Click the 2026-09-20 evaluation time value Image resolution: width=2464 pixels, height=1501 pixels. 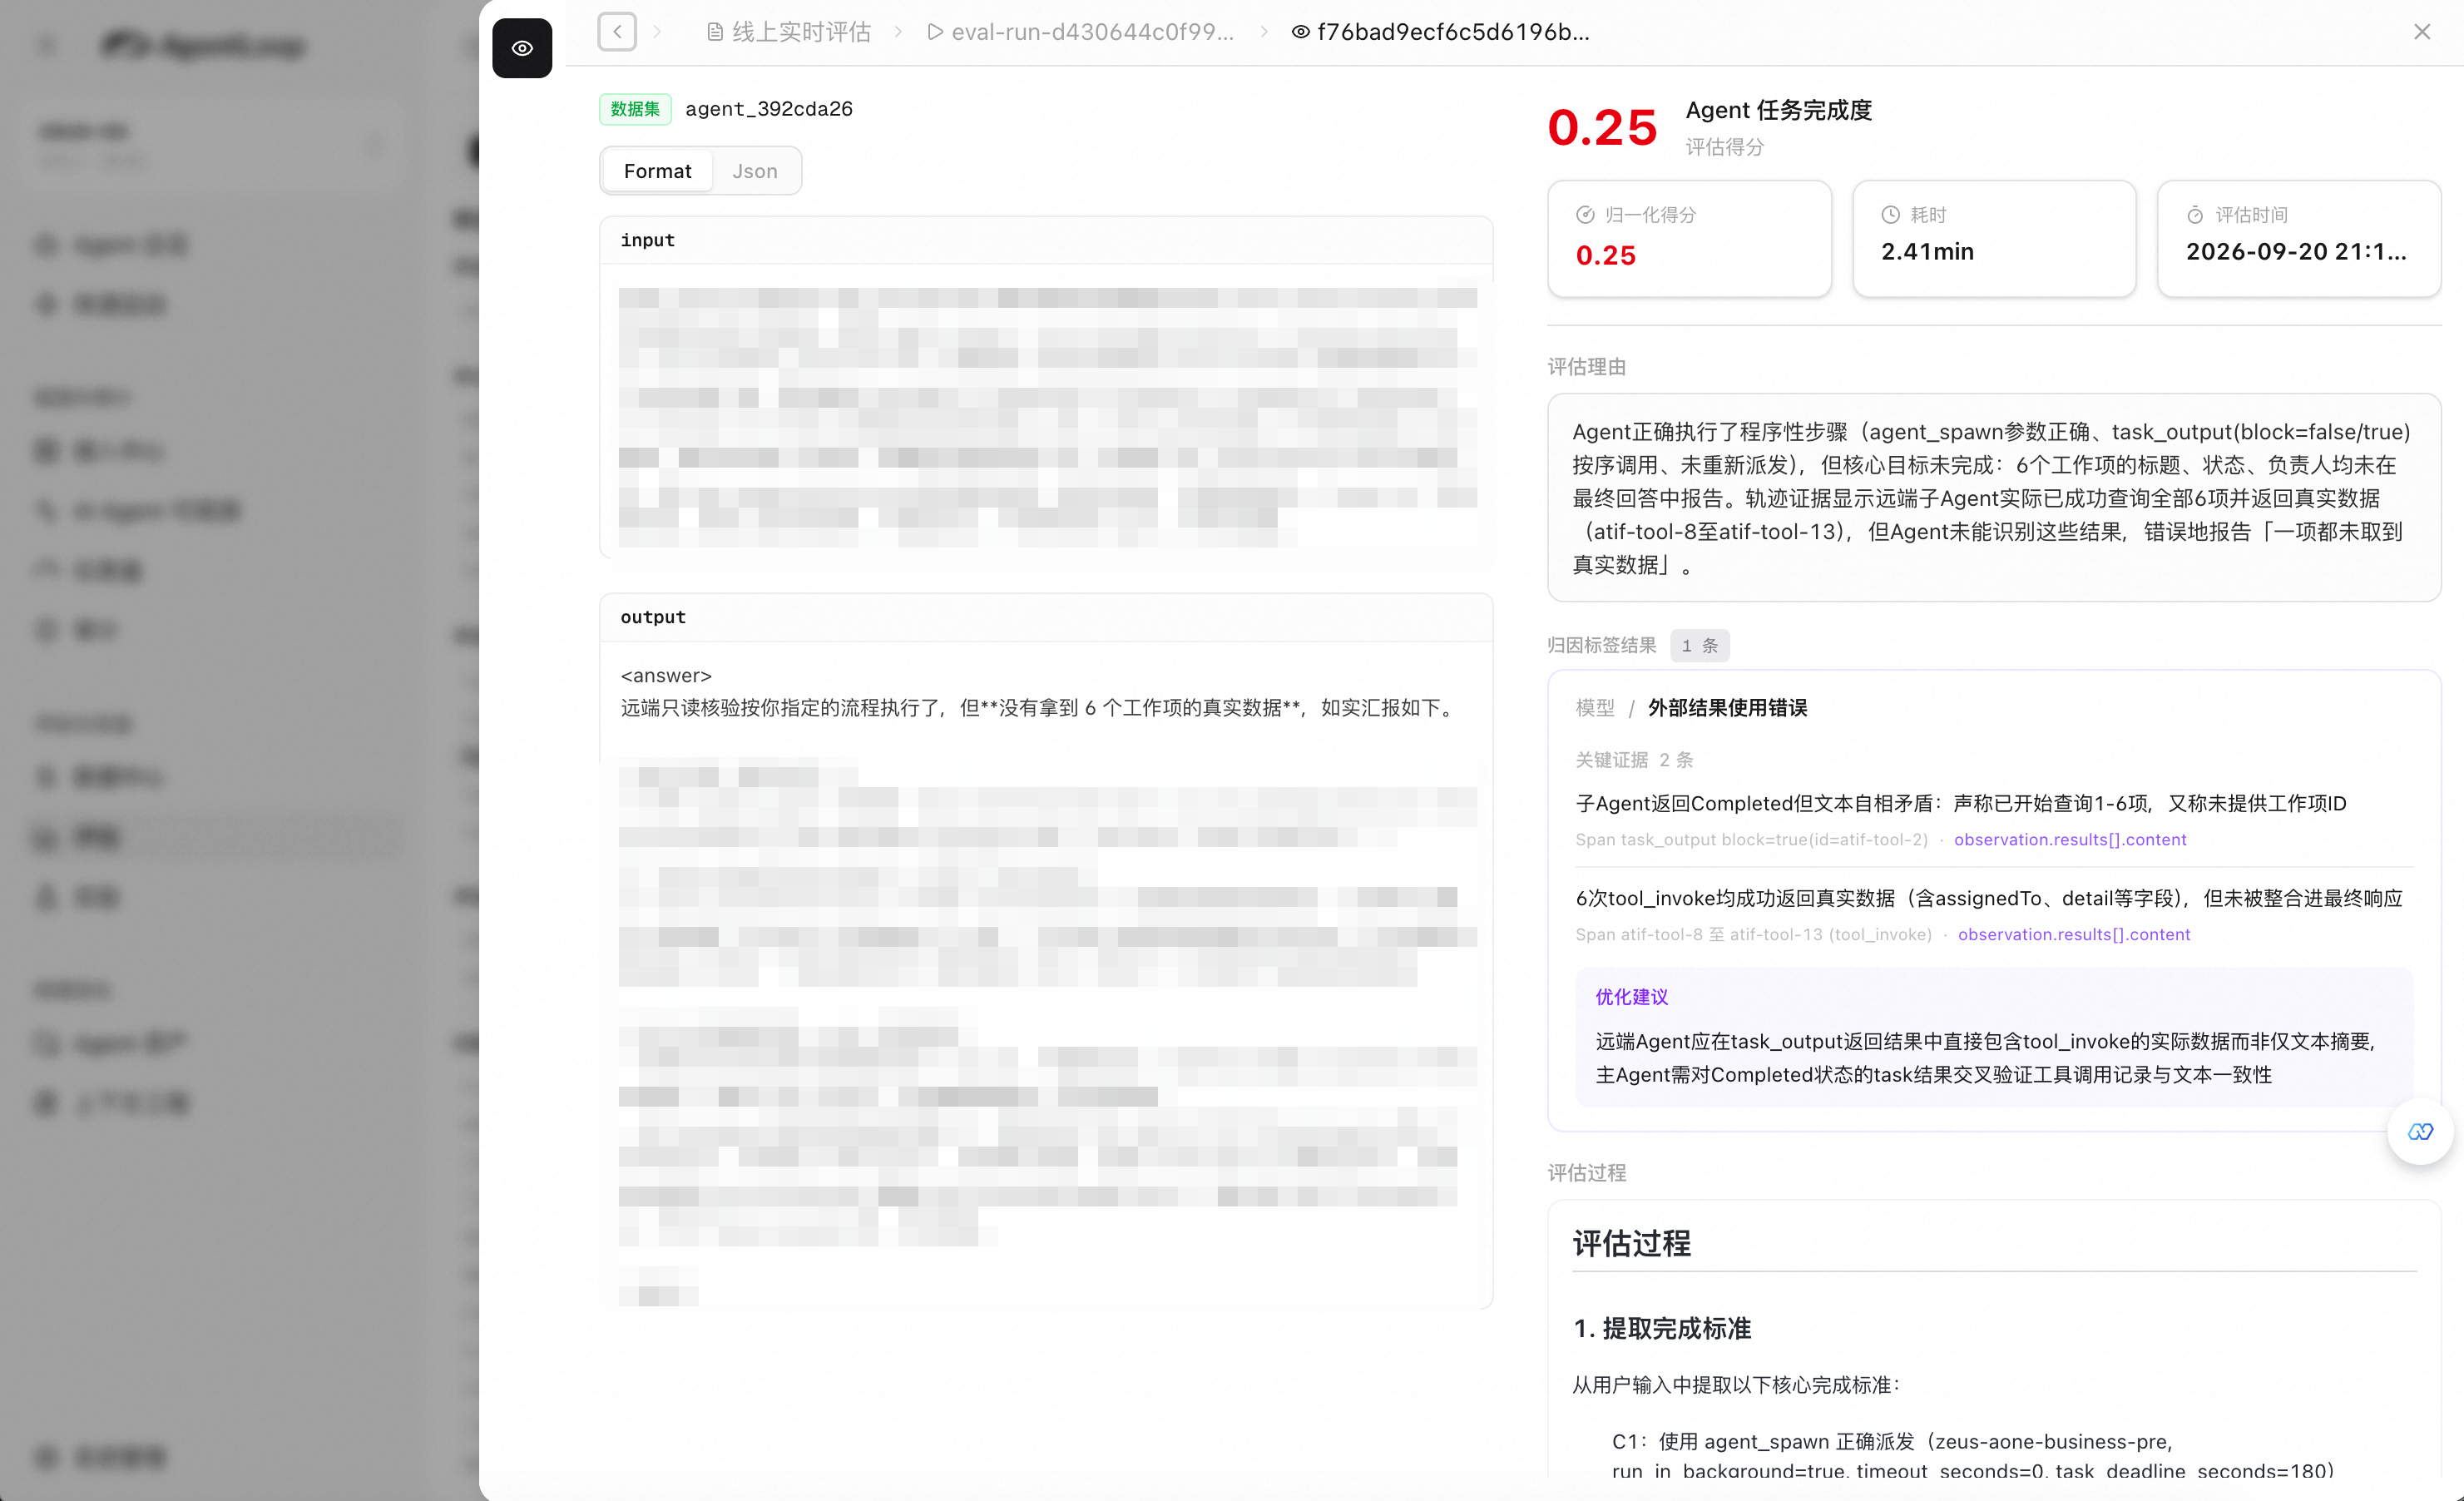(x=2296, y=252)
